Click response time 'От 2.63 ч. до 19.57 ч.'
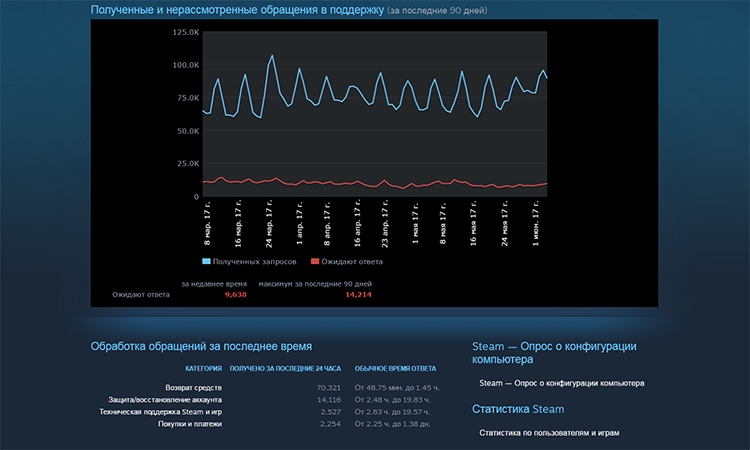Viewport: 750px width, 450px height. (x=392, y=412)
